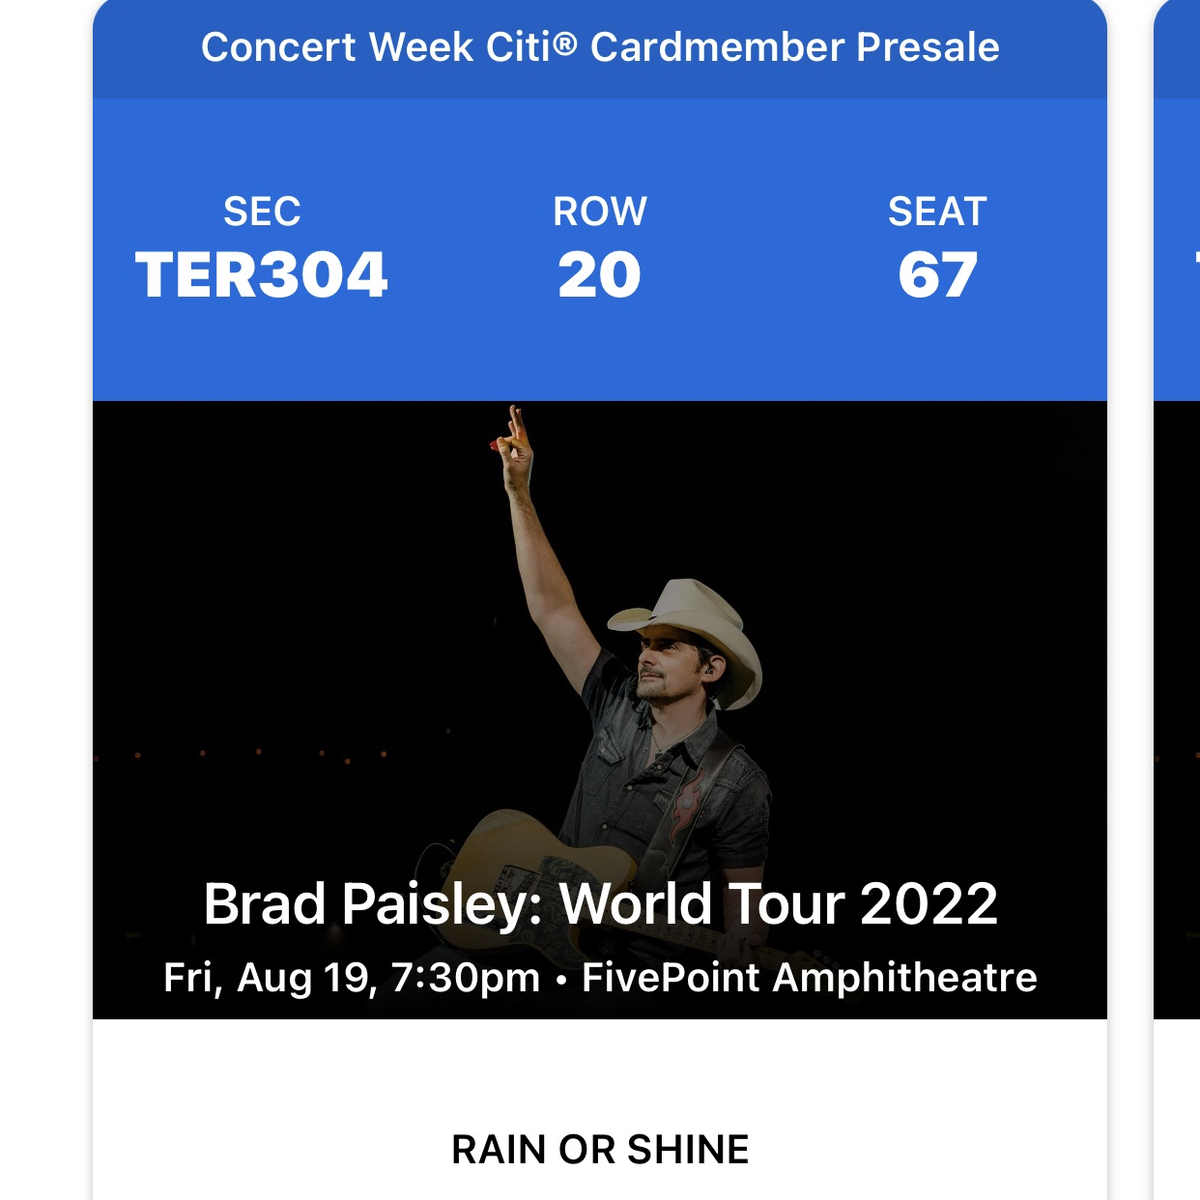Click the ROW header label

(600, 212)
